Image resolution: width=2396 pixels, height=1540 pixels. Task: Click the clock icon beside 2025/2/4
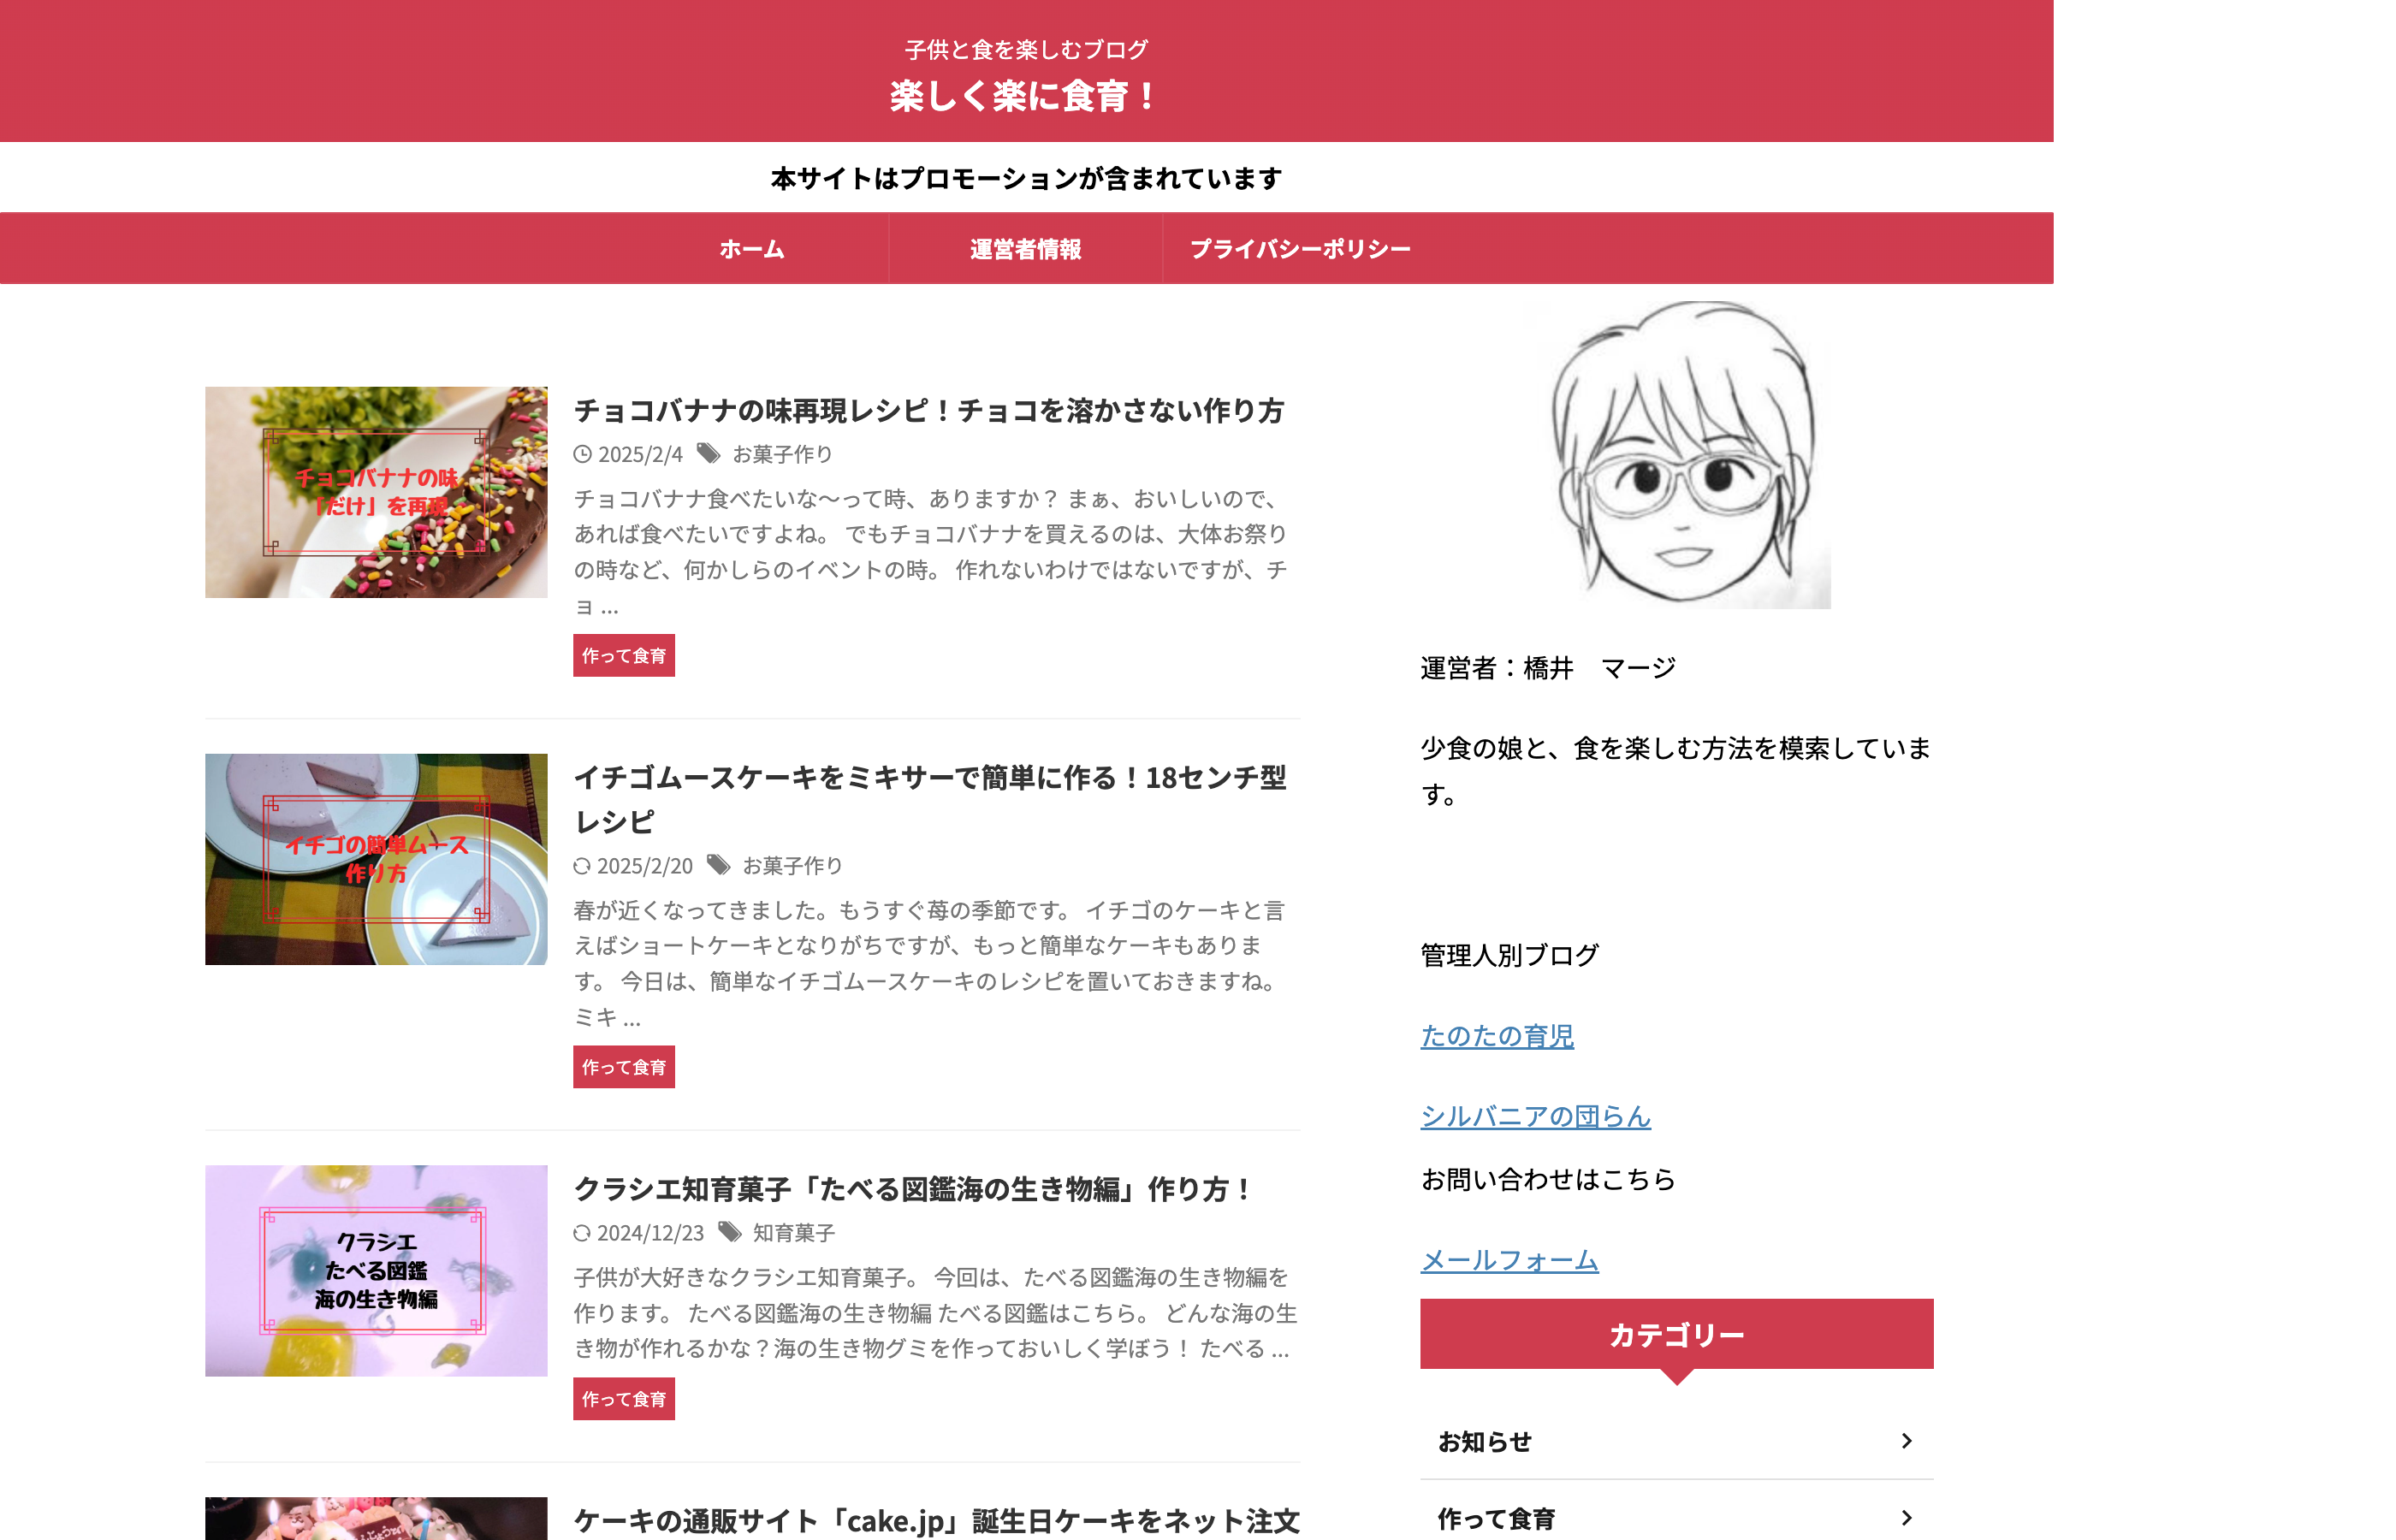pos(582,455)
